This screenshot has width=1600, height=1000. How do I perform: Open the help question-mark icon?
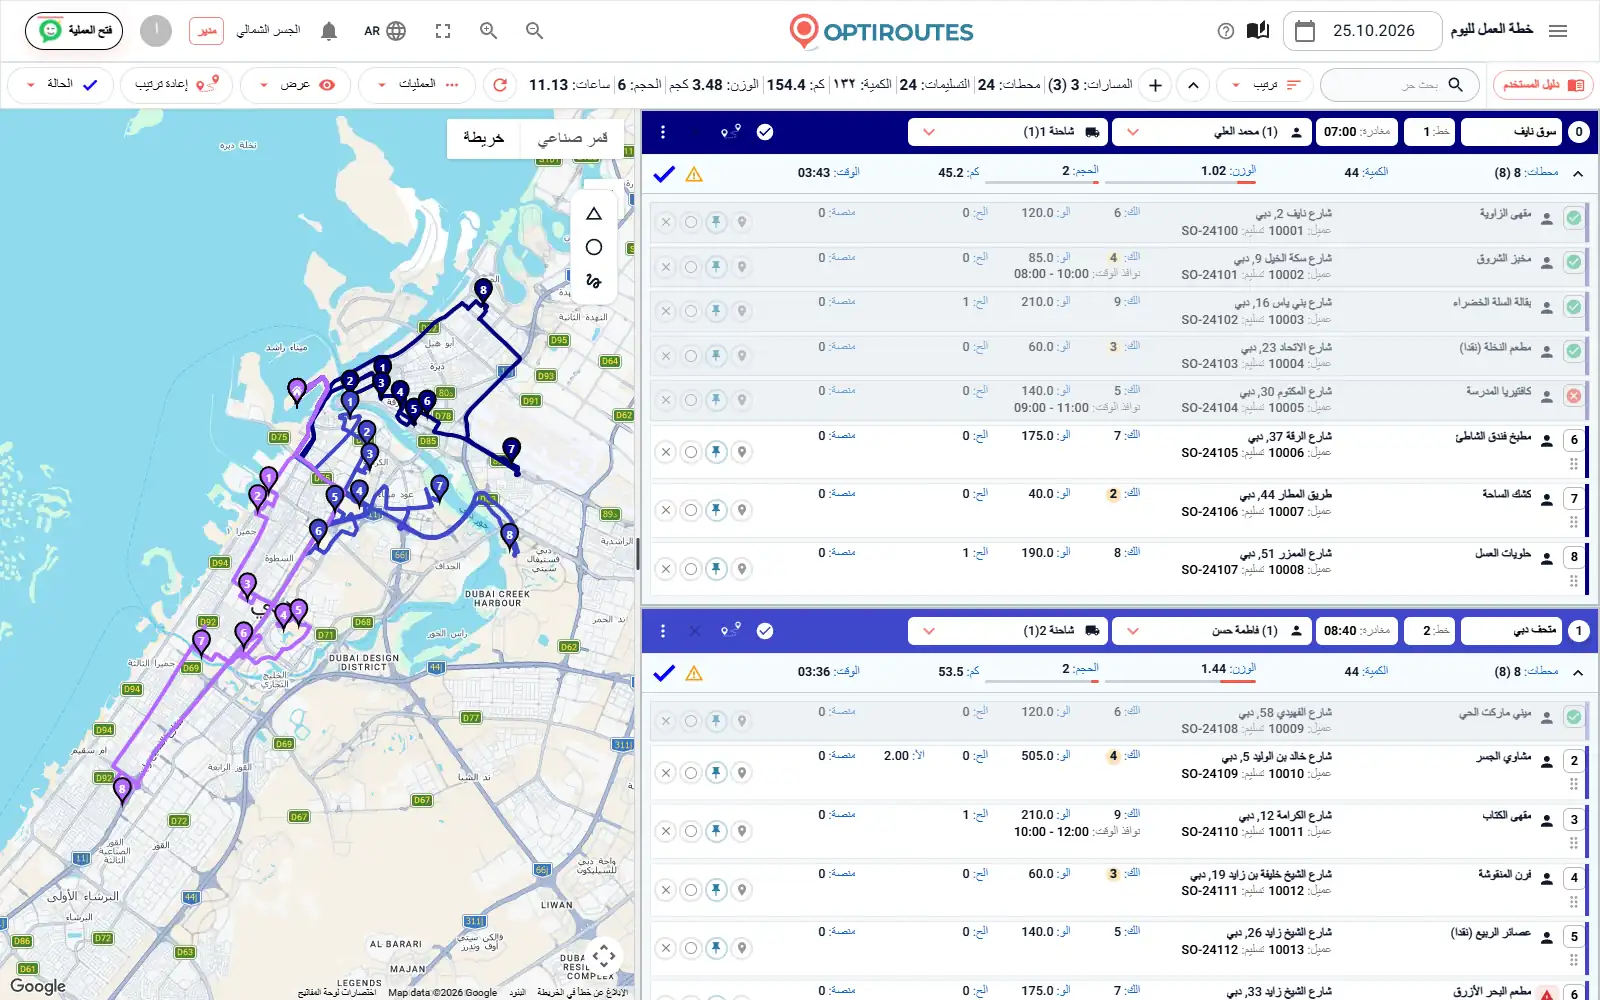click(x=1226, y=31)
